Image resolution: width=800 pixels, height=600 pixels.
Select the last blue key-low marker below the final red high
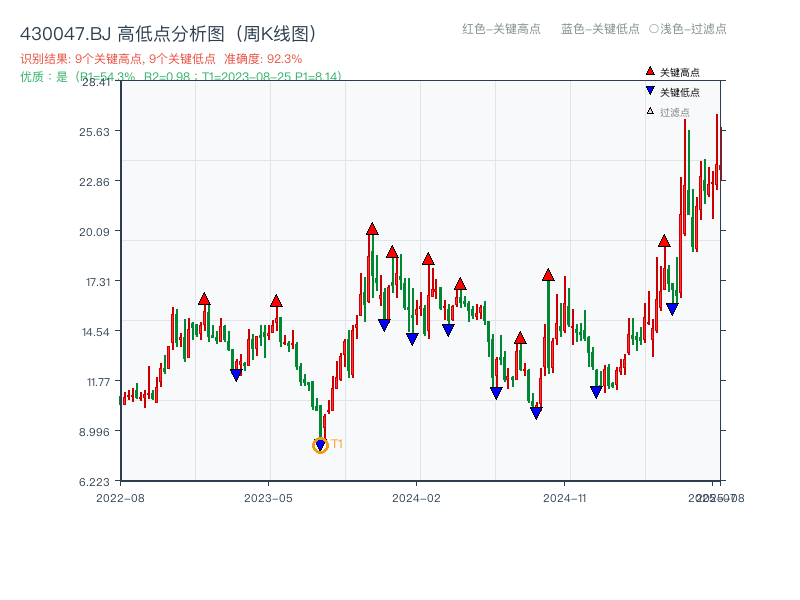click(x=672, y=309)
